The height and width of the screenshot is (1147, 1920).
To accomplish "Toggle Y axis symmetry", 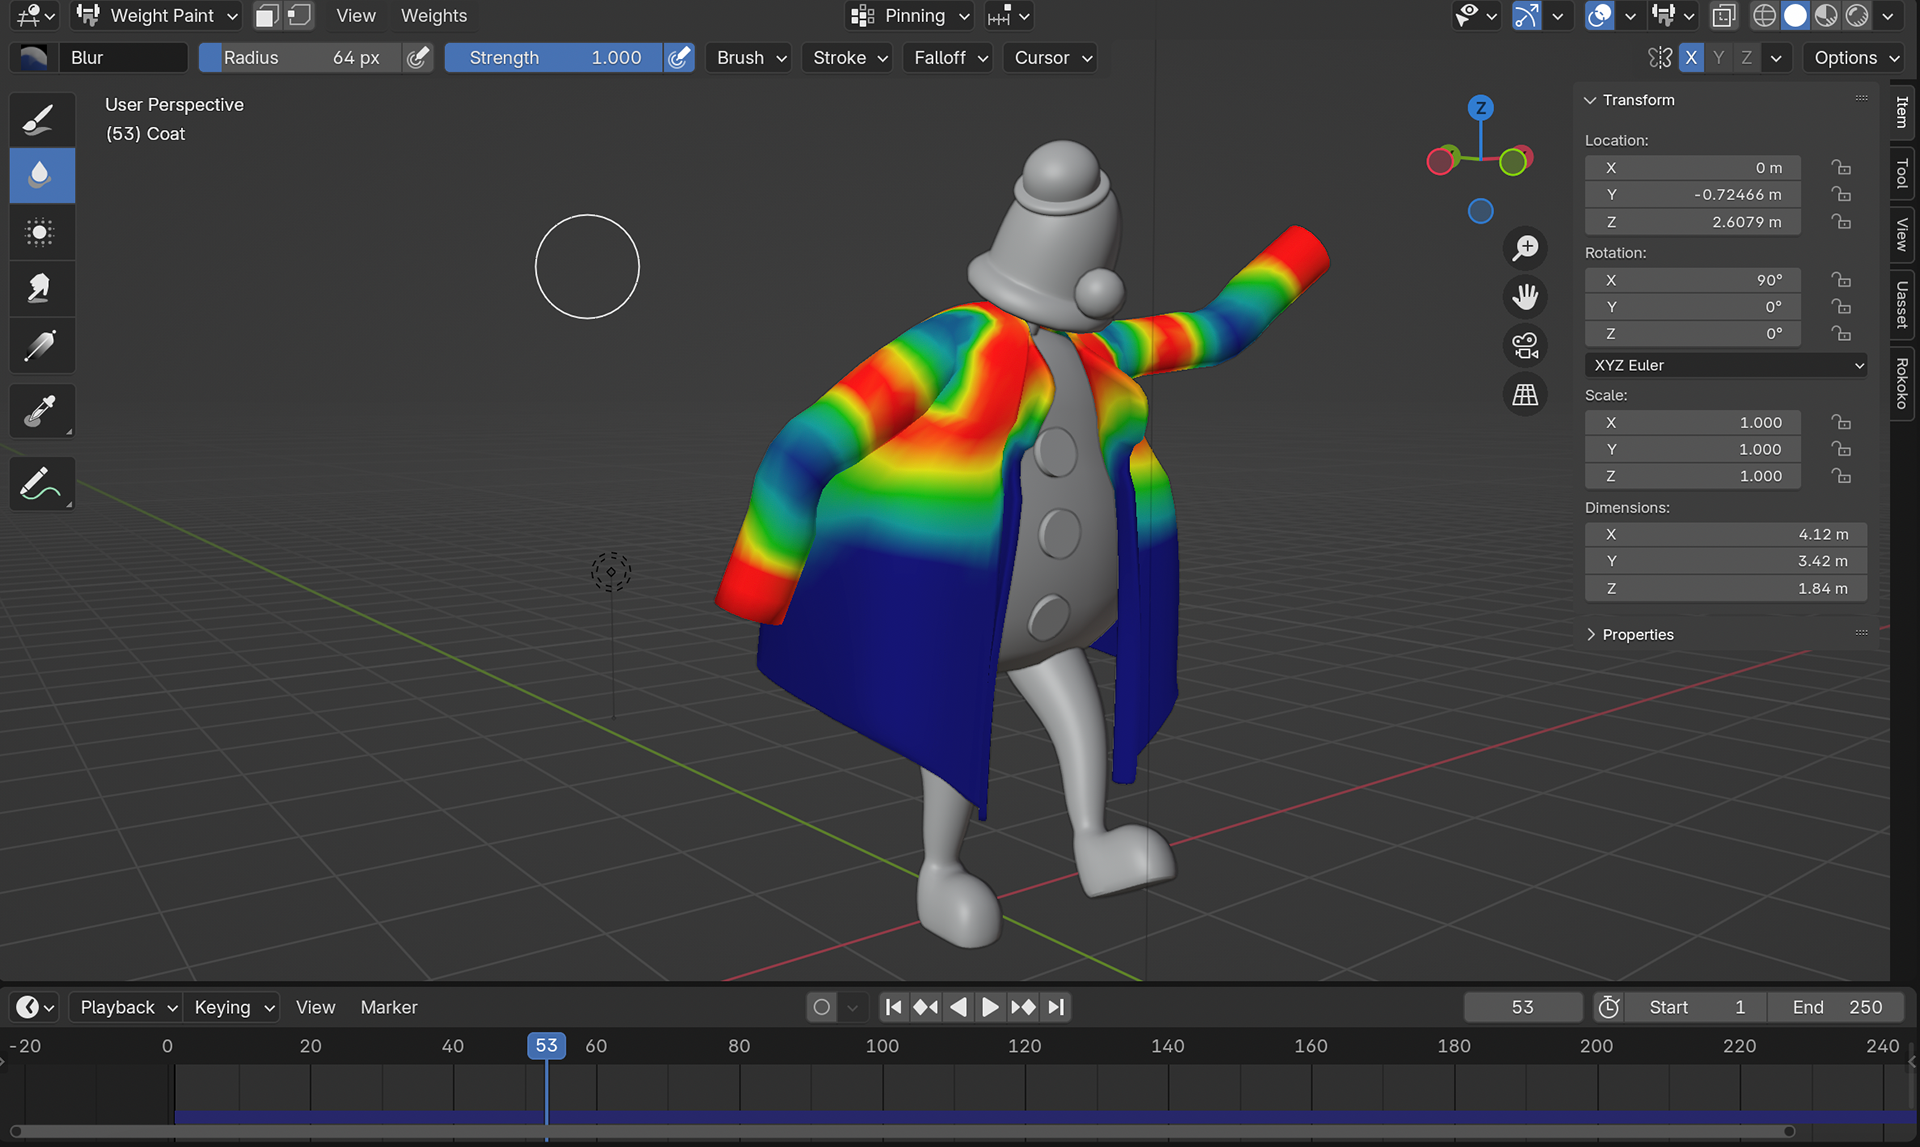I will point(1718,58).
